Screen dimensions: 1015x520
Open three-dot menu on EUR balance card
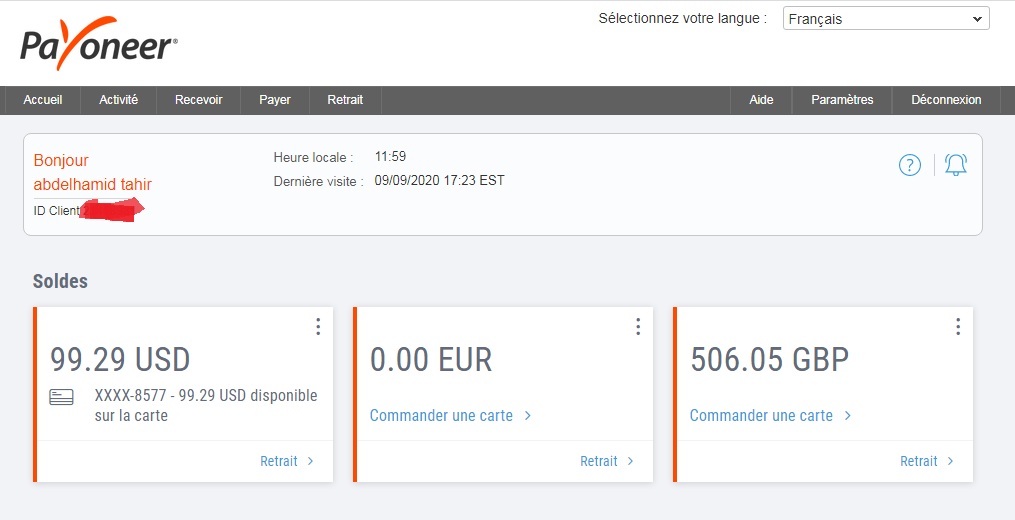tap(638, 326)
